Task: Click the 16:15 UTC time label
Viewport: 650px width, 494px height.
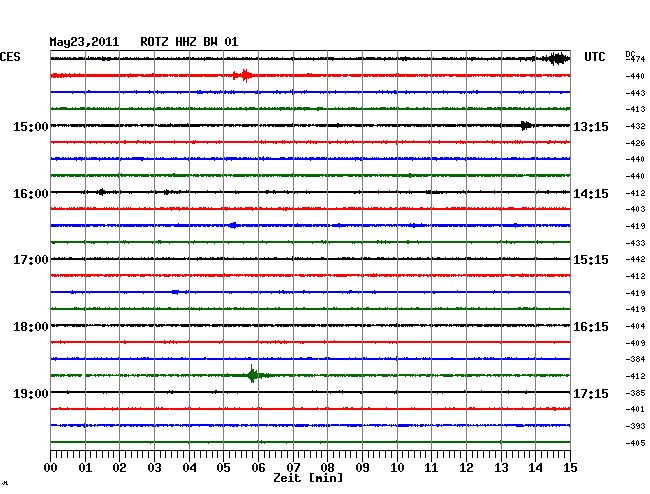Action: (591, 327)
